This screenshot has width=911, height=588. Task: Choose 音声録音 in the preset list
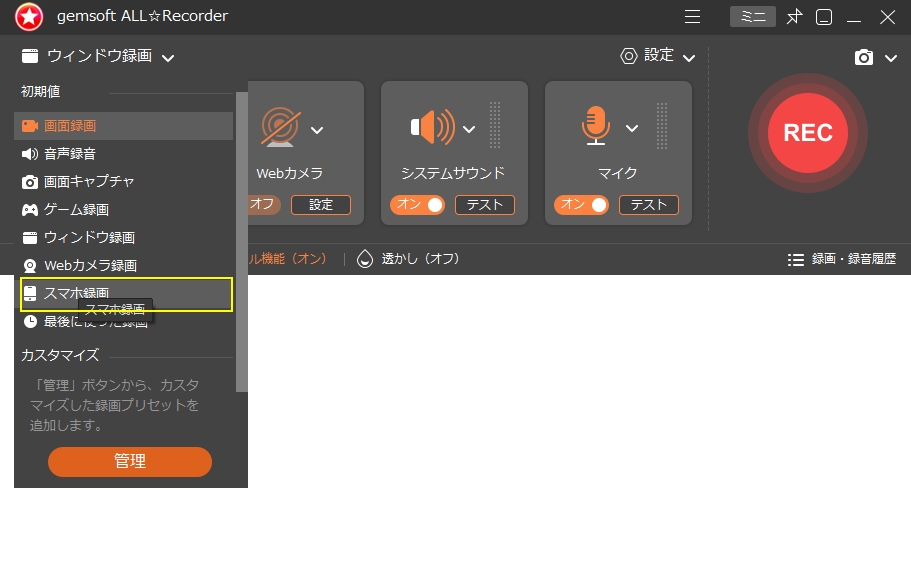coord(70,154)
